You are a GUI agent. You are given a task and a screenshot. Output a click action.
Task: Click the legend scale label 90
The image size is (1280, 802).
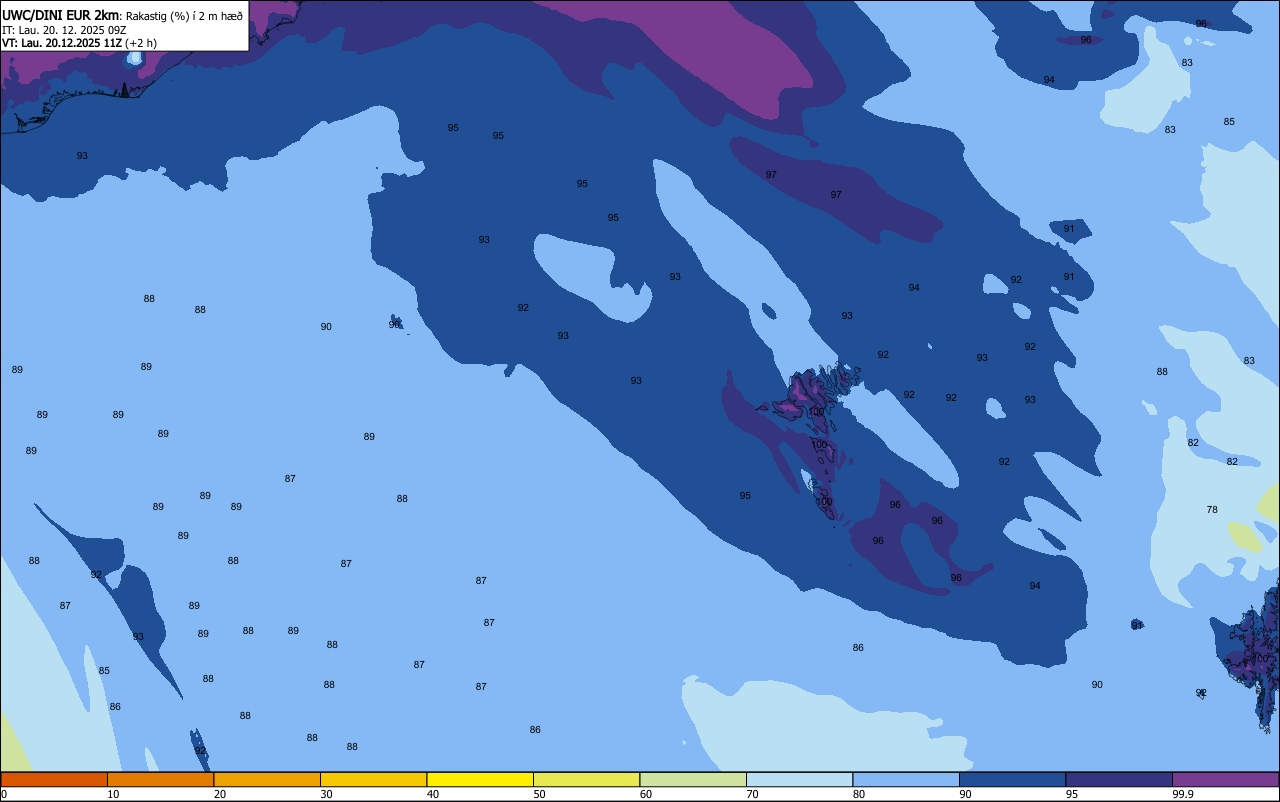[965, 794]
